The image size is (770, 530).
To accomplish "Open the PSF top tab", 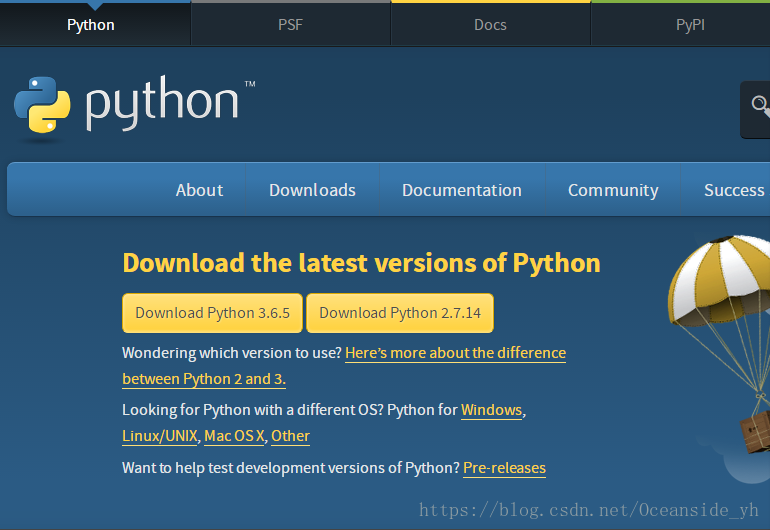I will click(x=290, y=25).
